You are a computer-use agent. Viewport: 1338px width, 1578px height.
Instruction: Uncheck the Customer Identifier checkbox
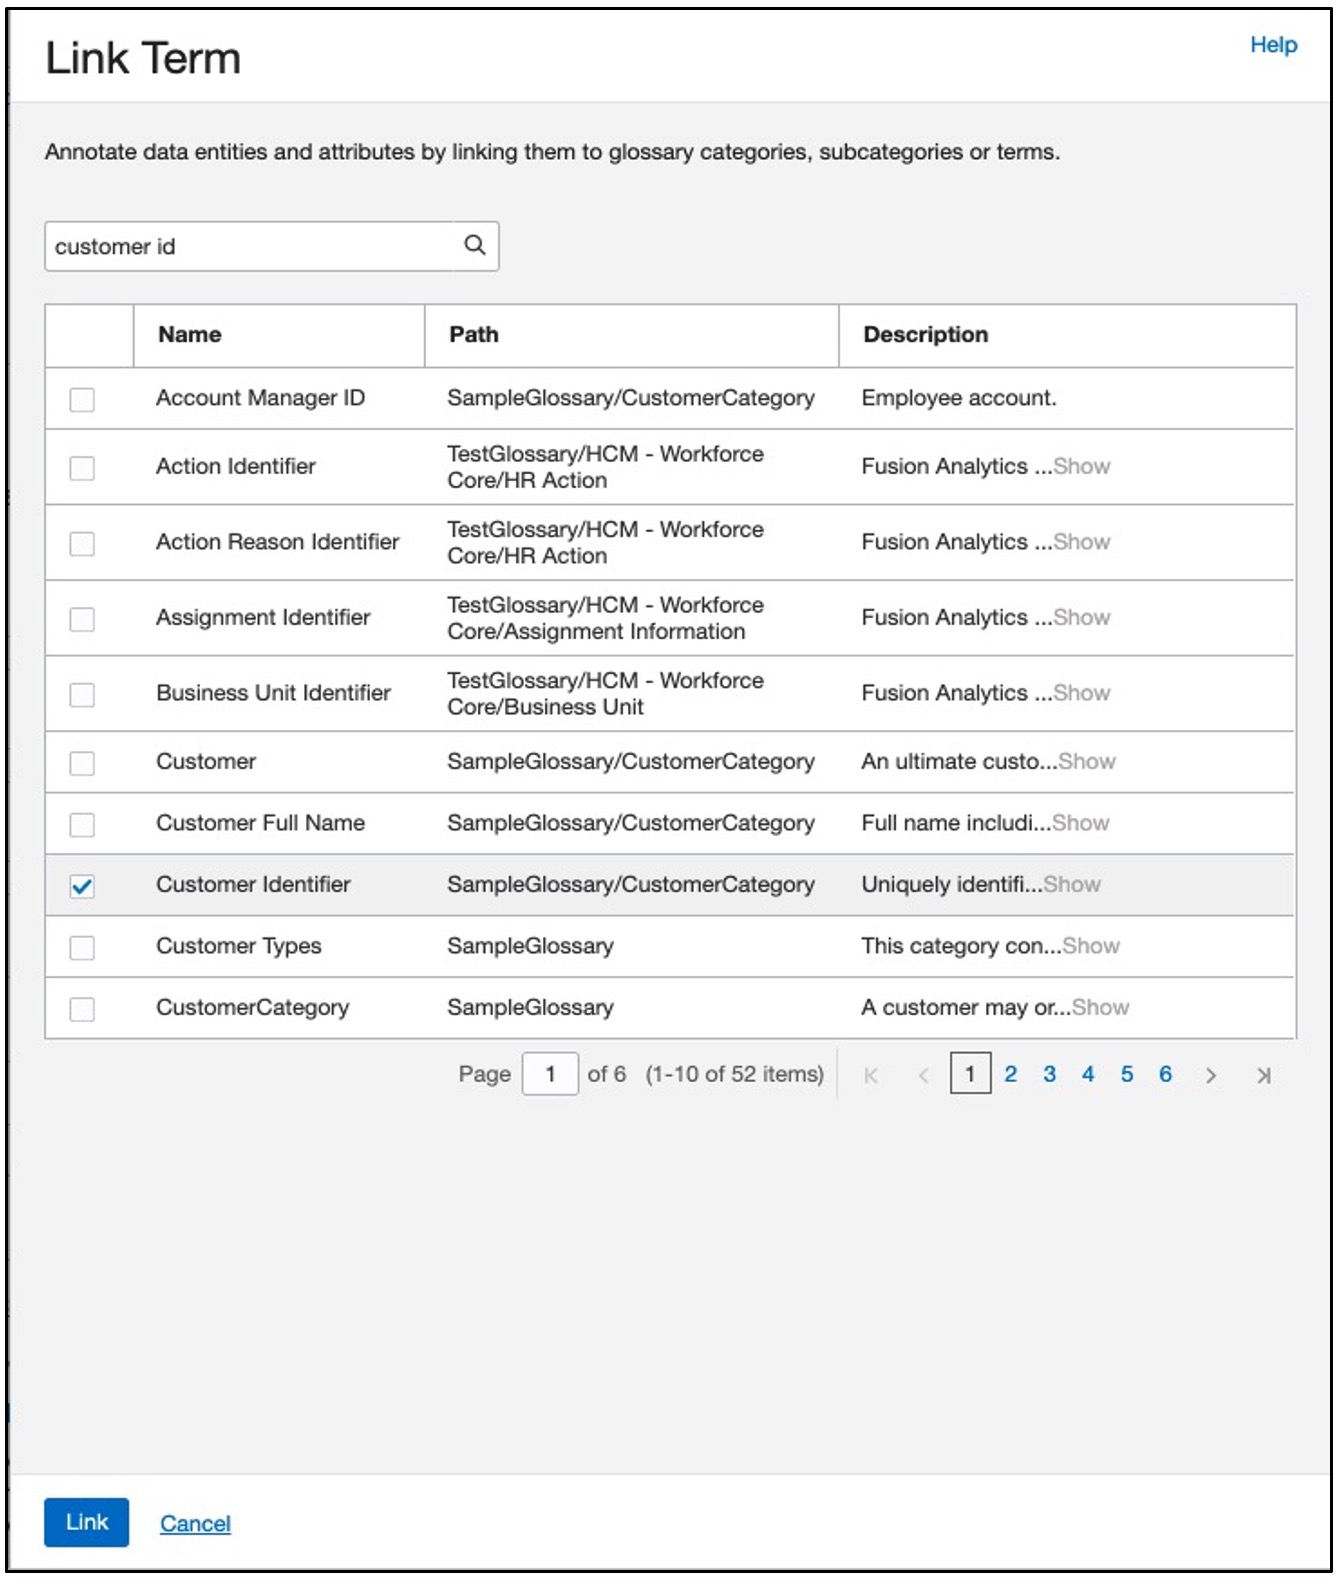[82, 886]
